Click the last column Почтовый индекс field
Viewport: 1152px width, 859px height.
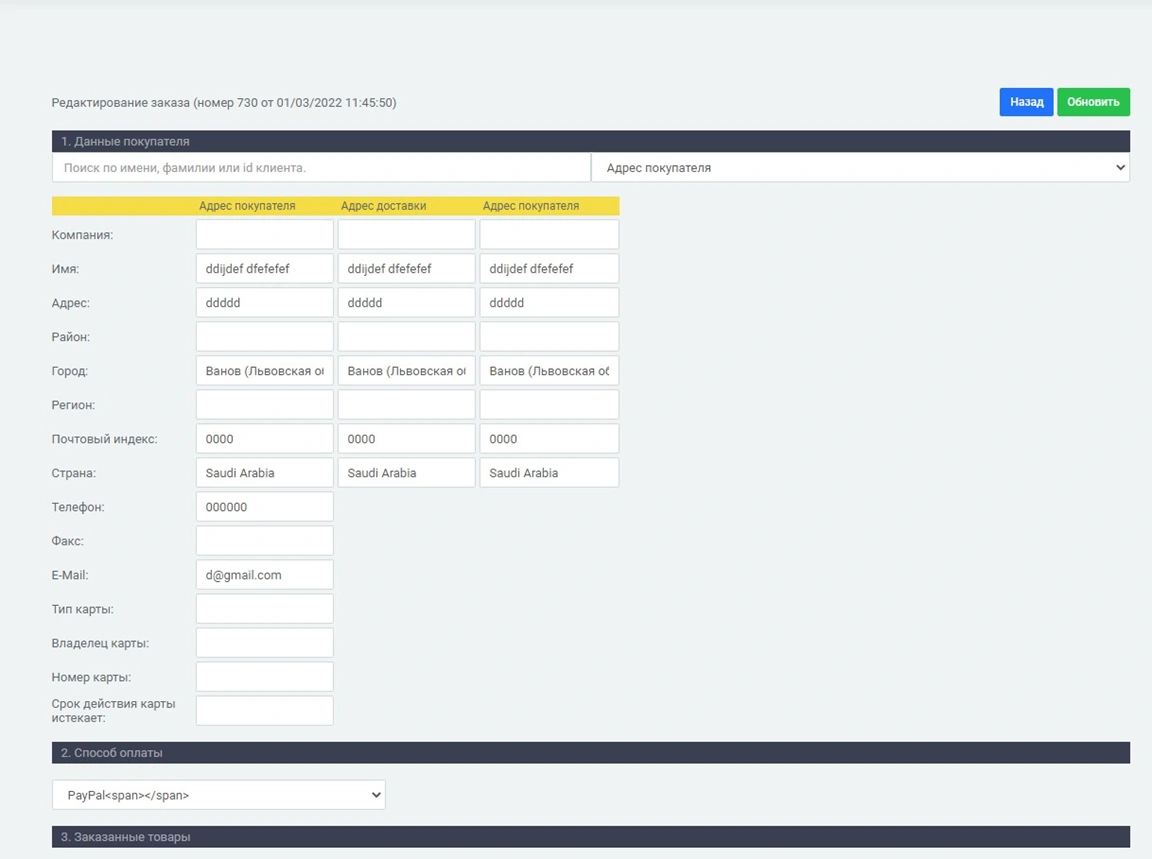pyautogui.click(x=549, y=439)
